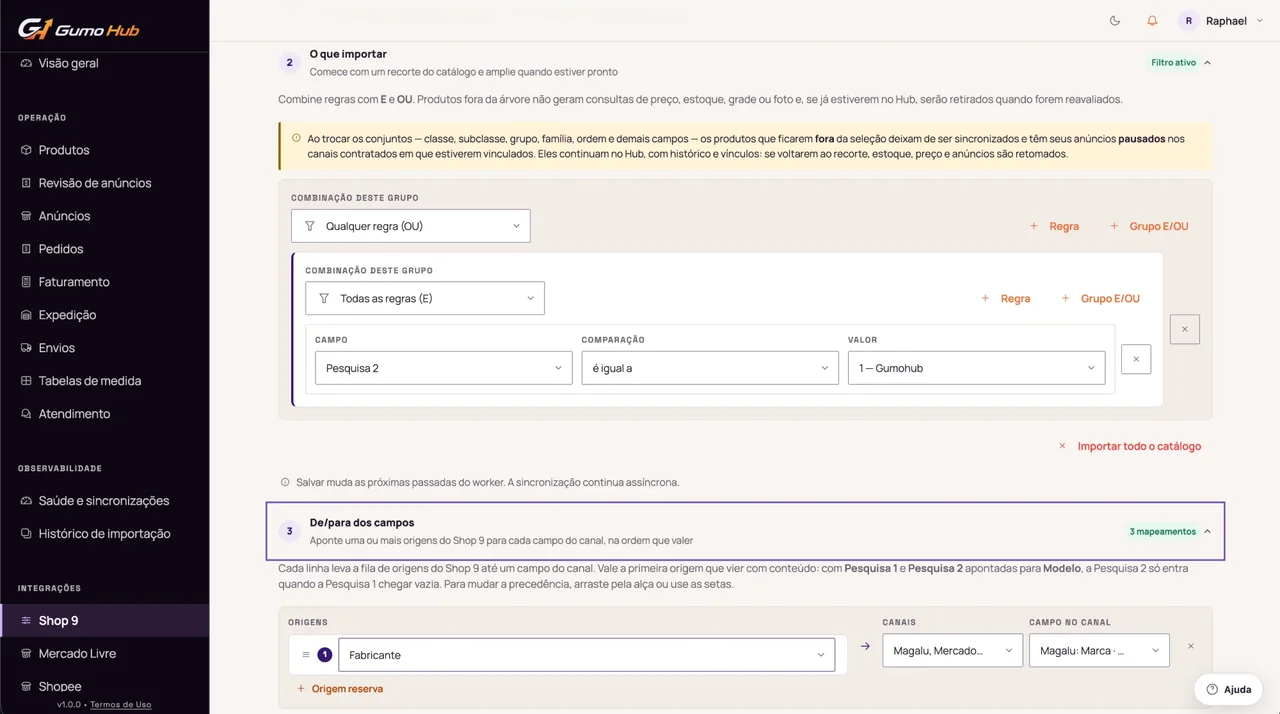1280x714 pixels.
Task: Add Grupo E/OU to inner group
Action: click(1100, 298)
